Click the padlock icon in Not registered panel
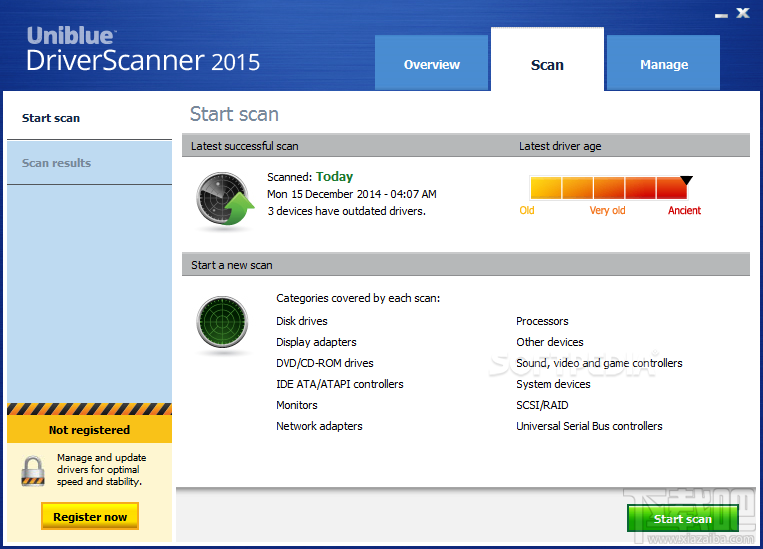Viewport: 763px width, 549px height. (33, 471)
